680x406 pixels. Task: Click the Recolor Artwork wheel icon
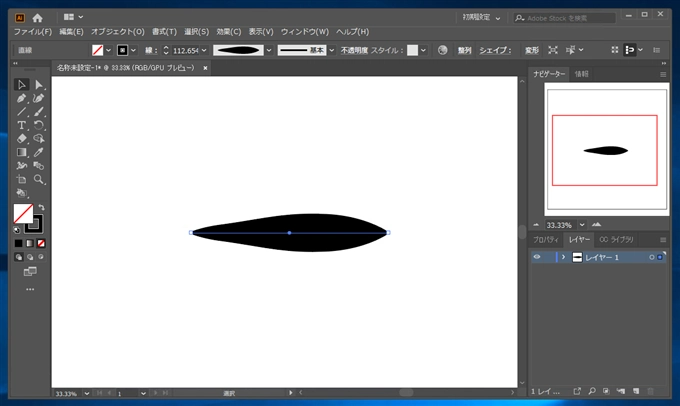[442, 50]
